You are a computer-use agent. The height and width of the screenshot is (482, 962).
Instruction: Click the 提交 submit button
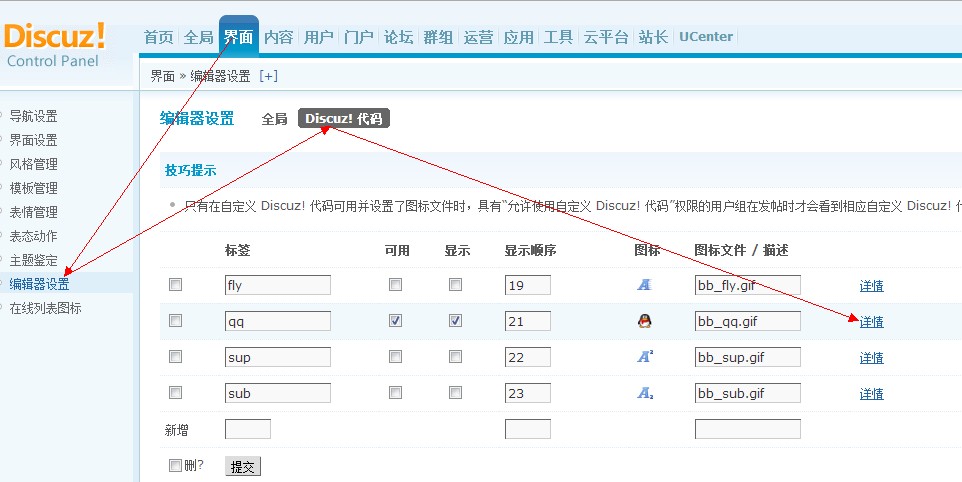(242, 466)
